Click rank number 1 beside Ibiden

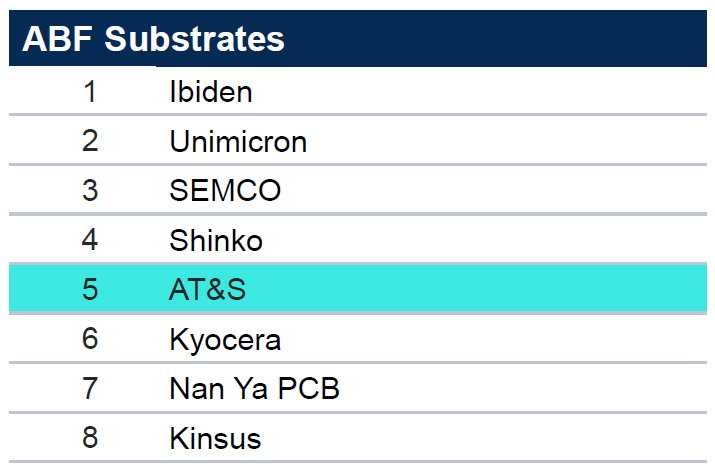(90, 92)
